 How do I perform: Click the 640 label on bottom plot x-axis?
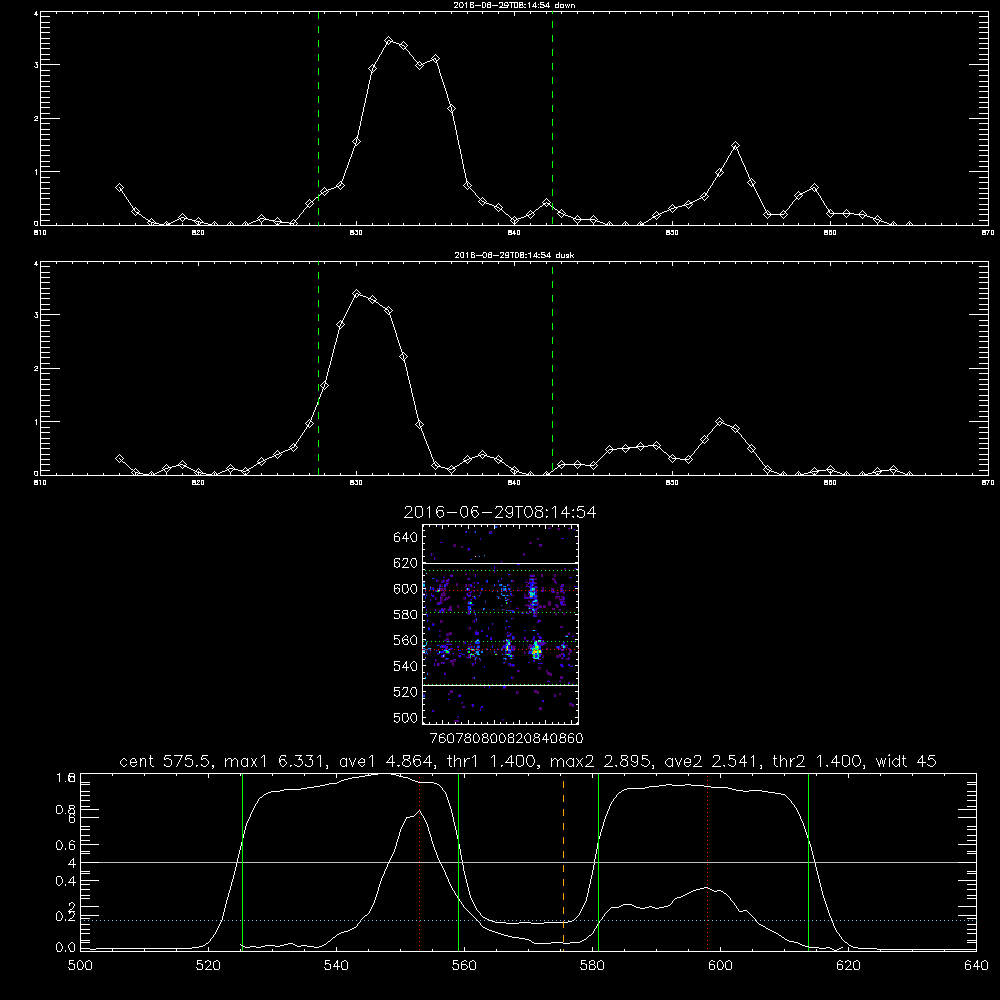[976, 966]
